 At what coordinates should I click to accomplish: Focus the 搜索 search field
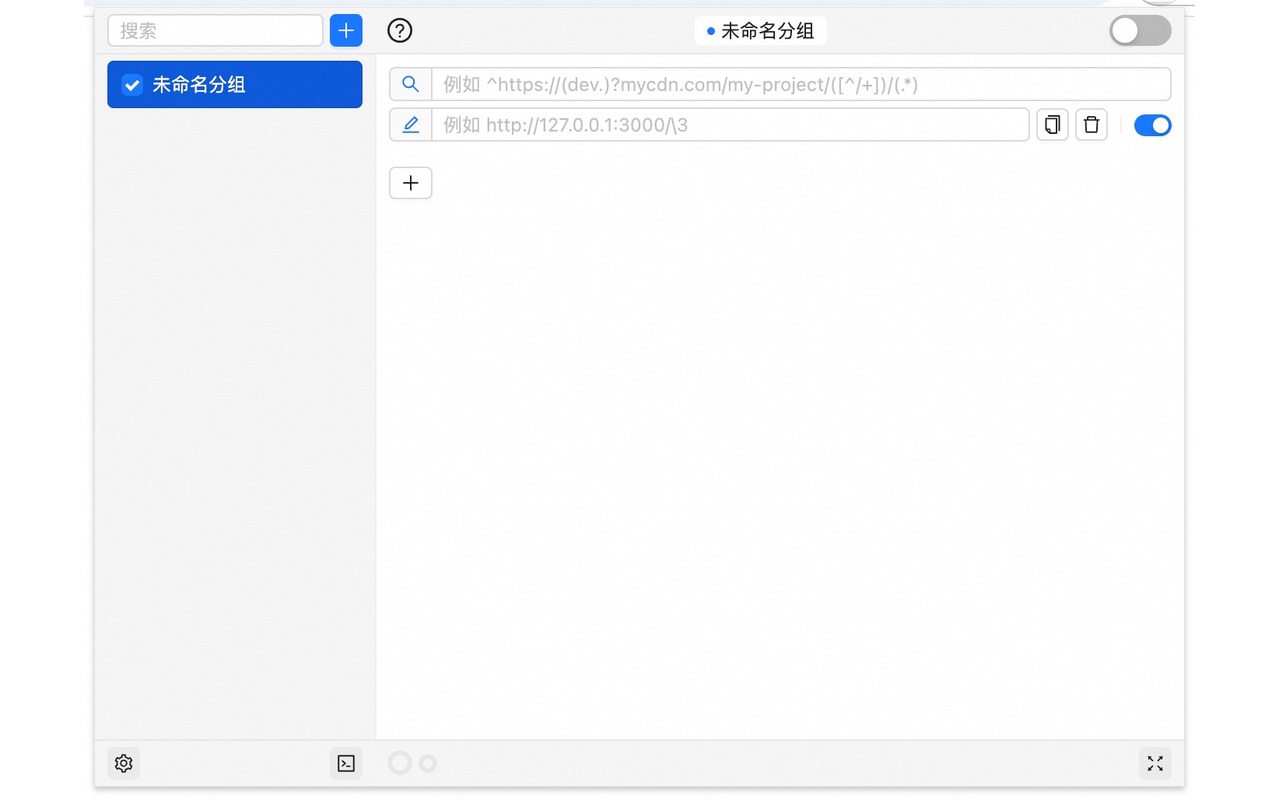pyautogui.click(x=215, y=31)
